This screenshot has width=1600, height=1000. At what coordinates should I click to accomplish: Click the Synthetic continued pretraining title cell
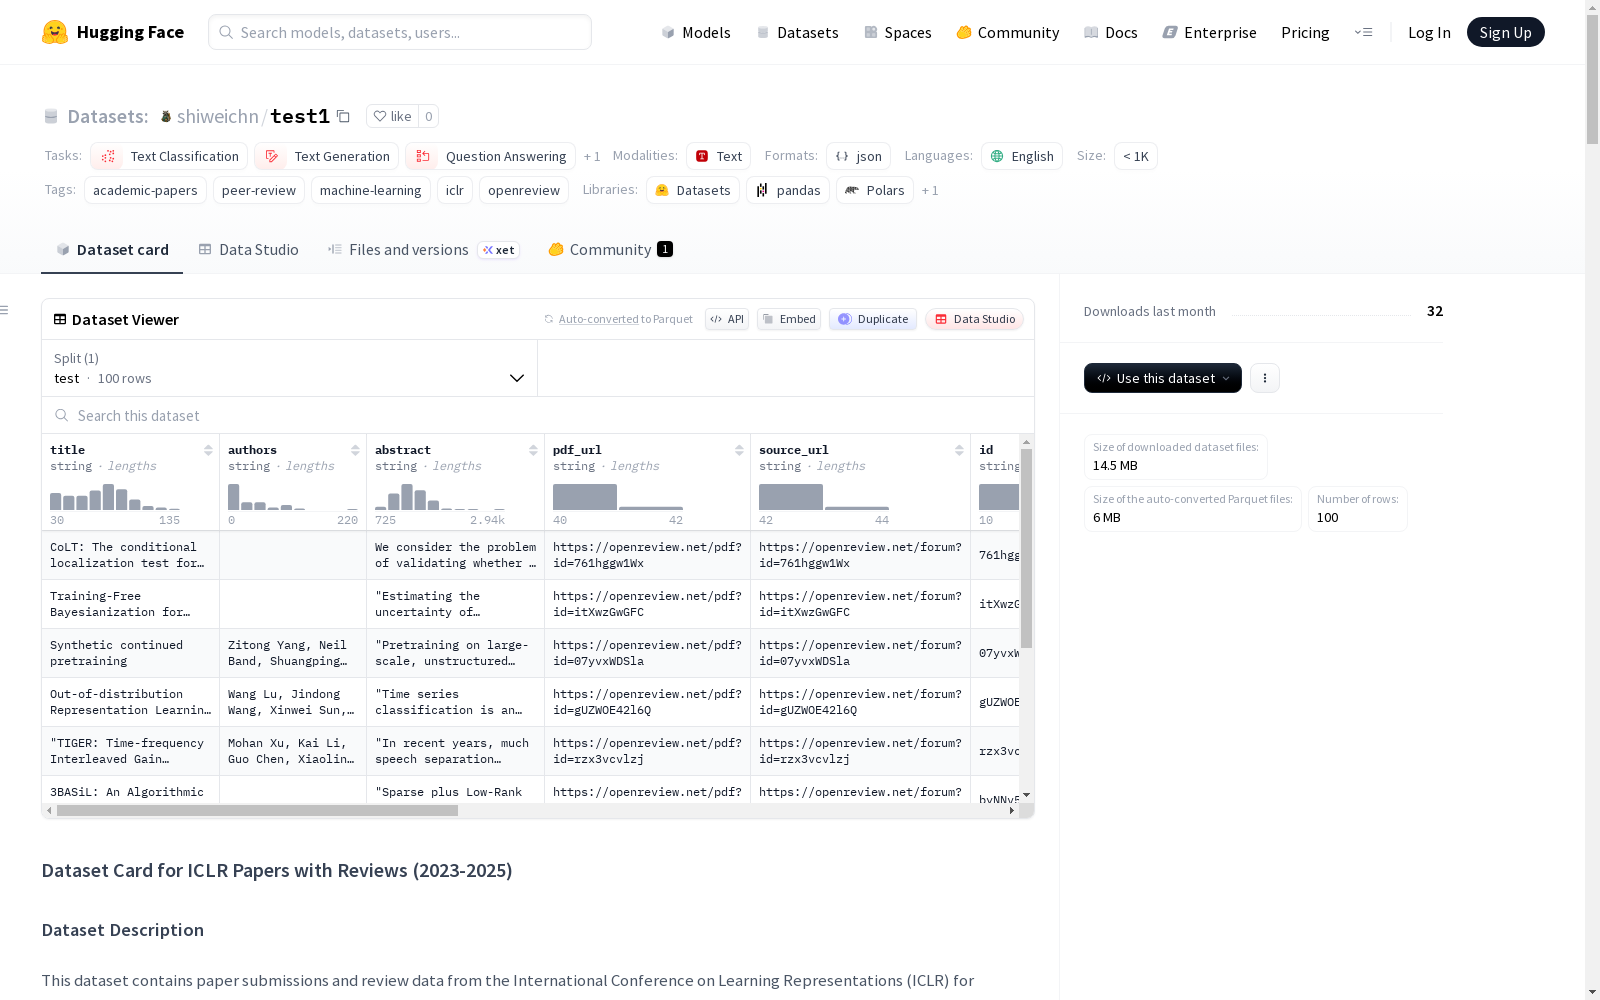click(130, 653)
